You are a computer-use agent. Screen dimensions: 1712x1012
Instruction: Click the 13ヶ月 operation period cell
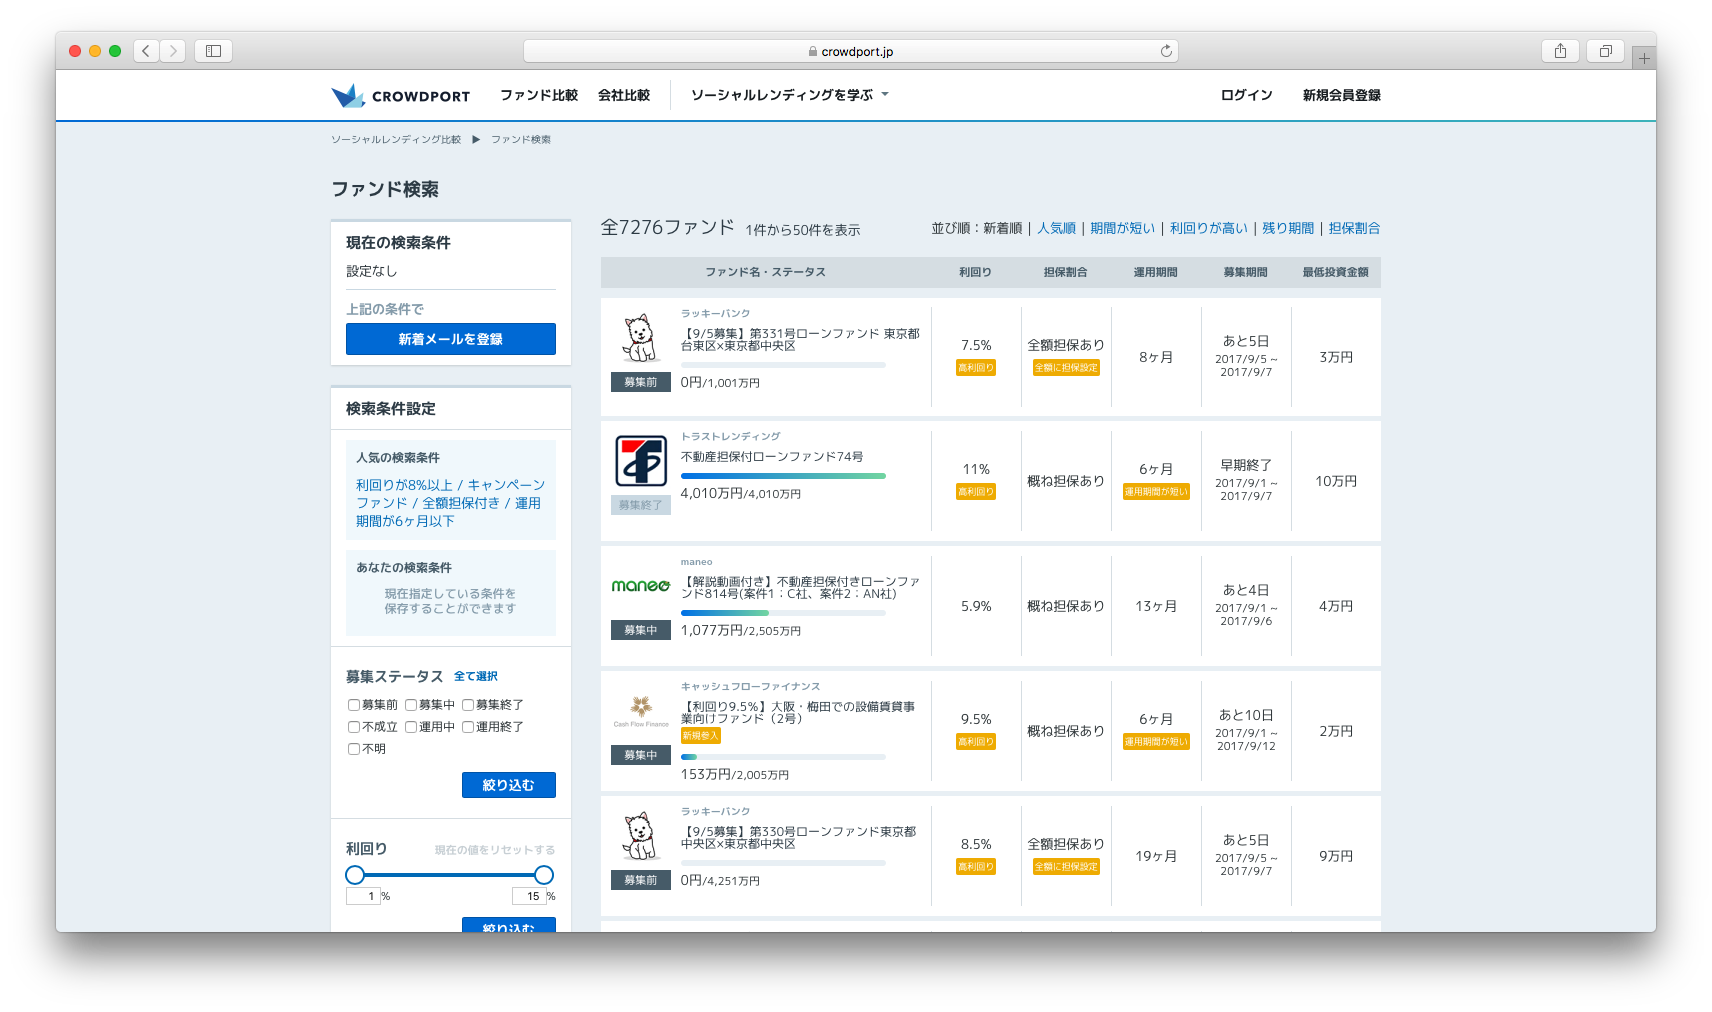tap(1156, 606)
